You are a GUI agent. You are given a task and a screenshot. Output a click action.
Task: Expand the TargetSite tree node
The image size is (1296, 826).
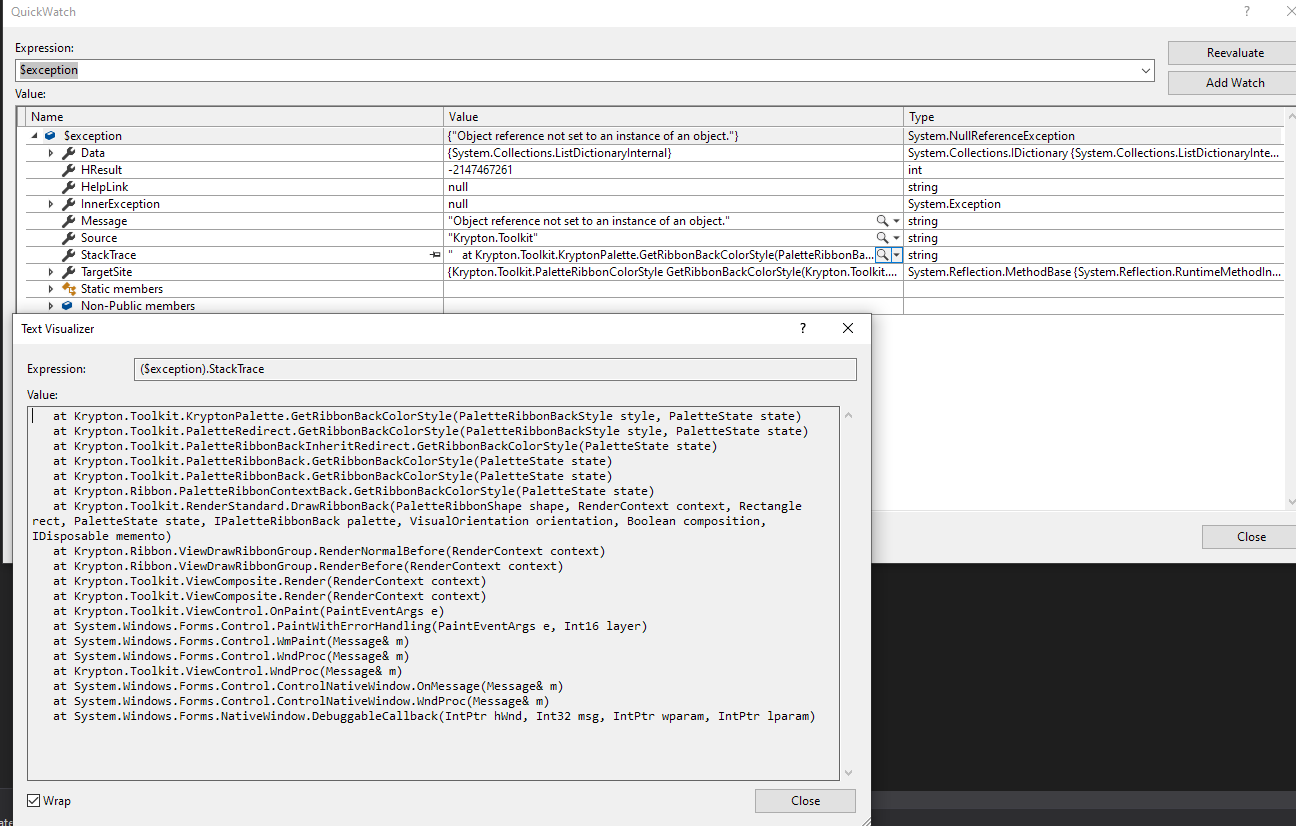coord(51,271)
